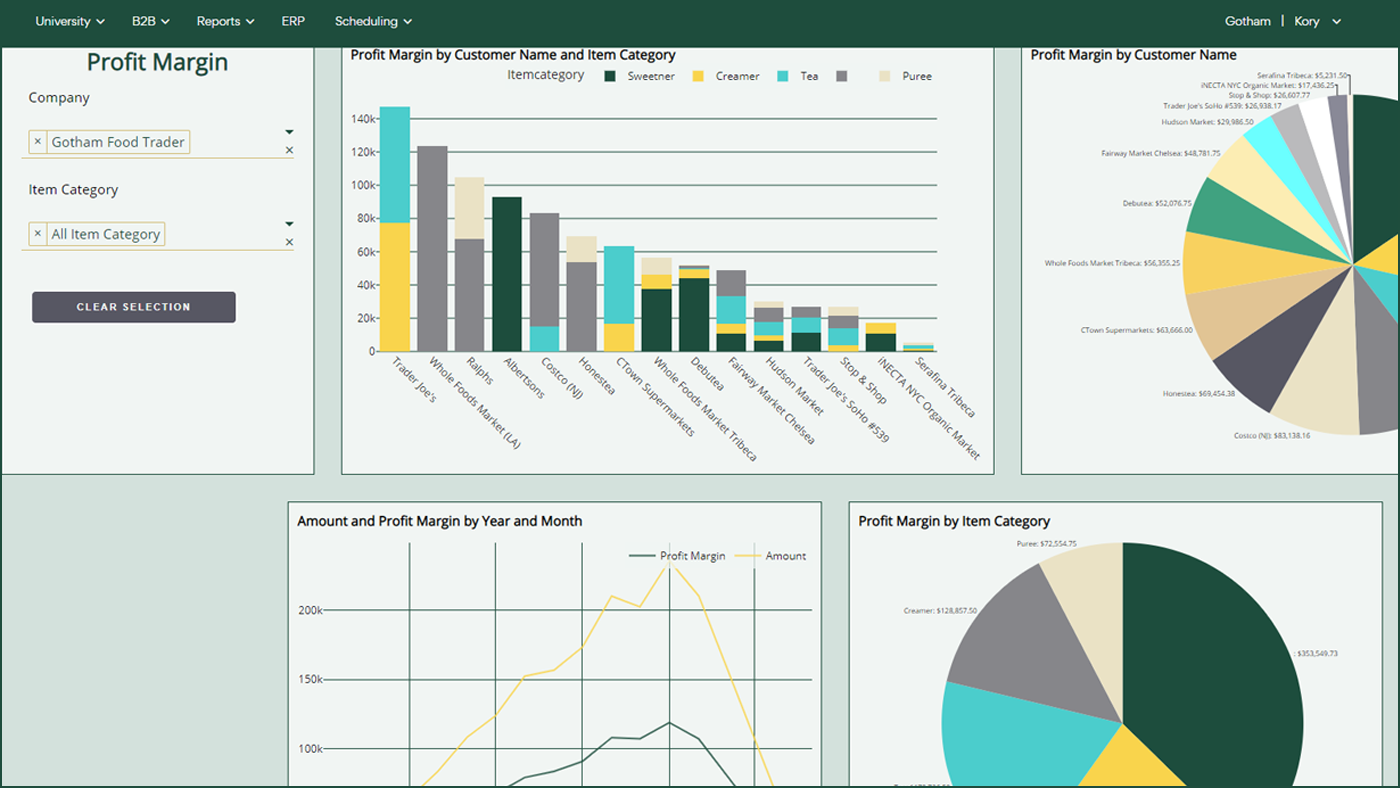Select the Albertsons dark green bar
Image resolution: width=1400 pixels, height=788 pixels.
(507, 274)
